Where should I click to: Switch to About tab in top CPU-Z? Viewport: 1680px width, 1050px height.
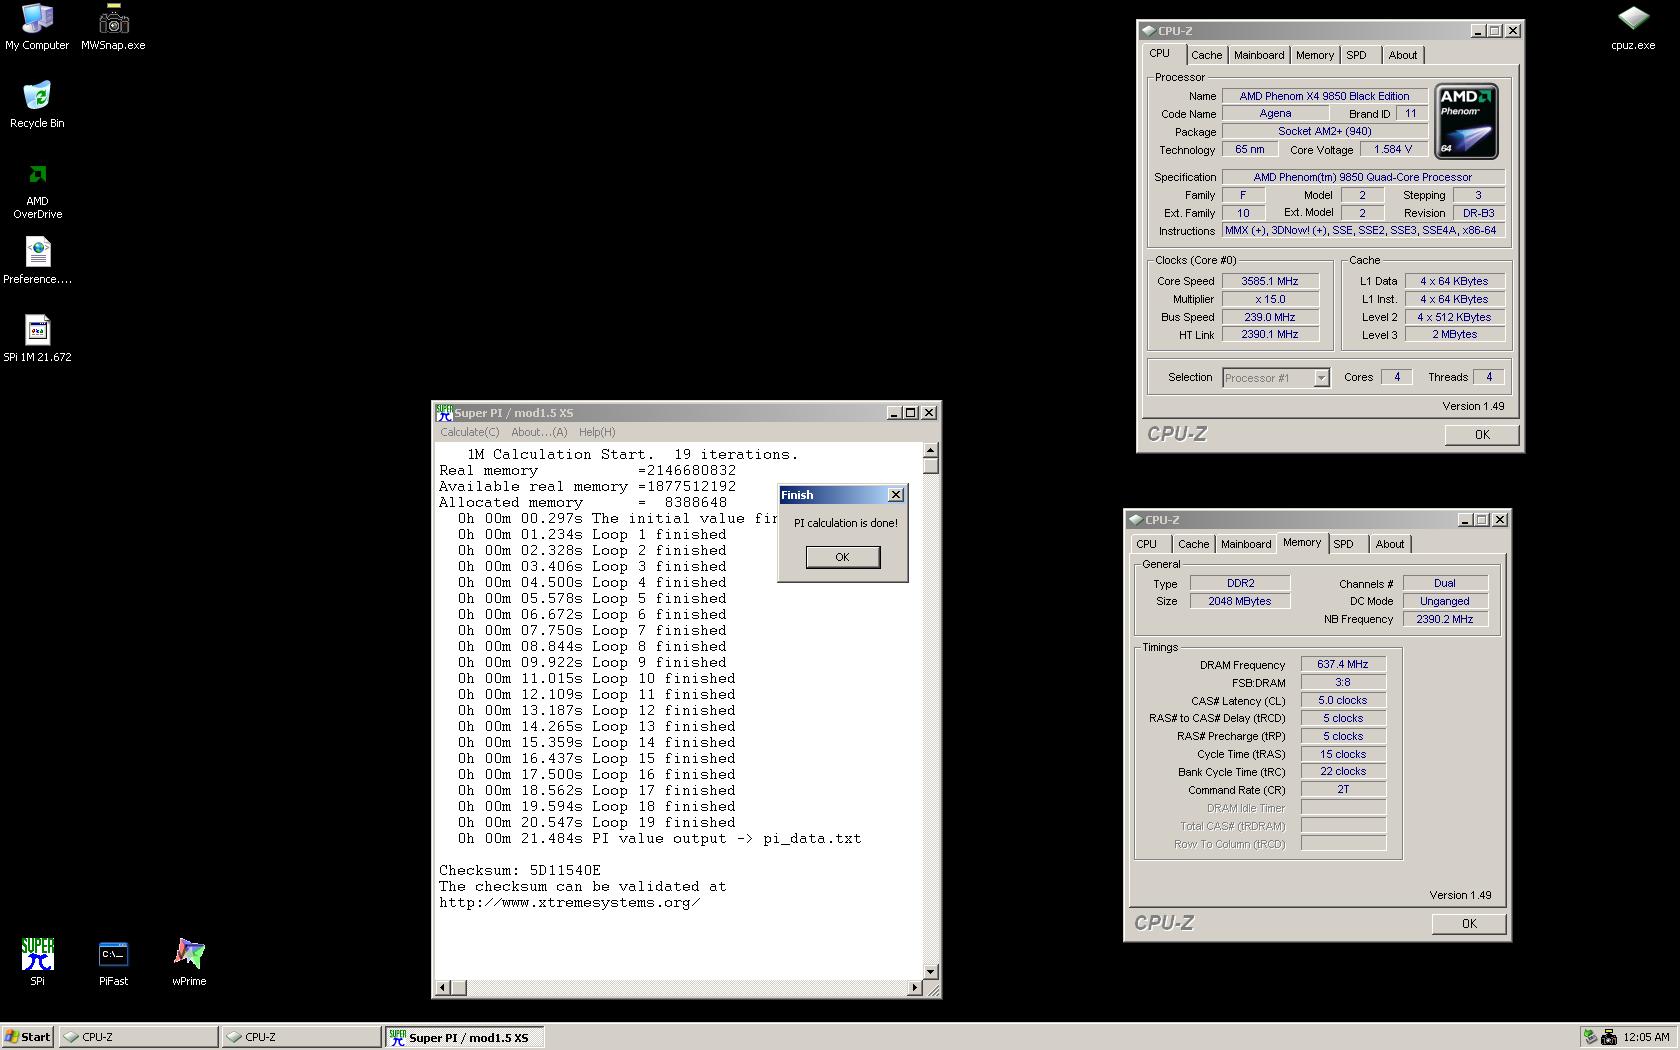point(1403,55)
